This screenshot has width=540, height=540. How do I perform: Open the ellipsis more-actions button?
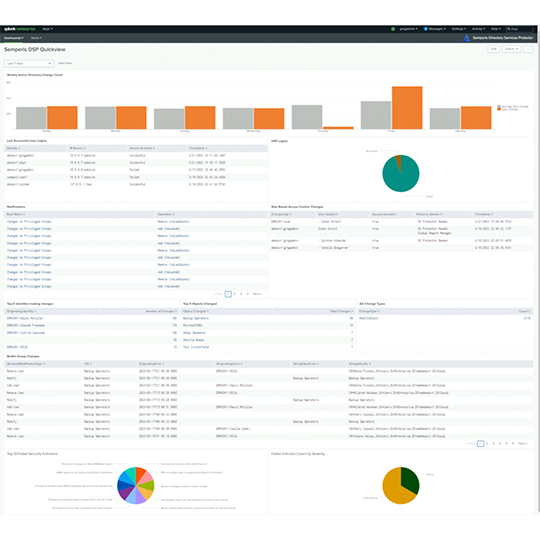coord(528,49)
